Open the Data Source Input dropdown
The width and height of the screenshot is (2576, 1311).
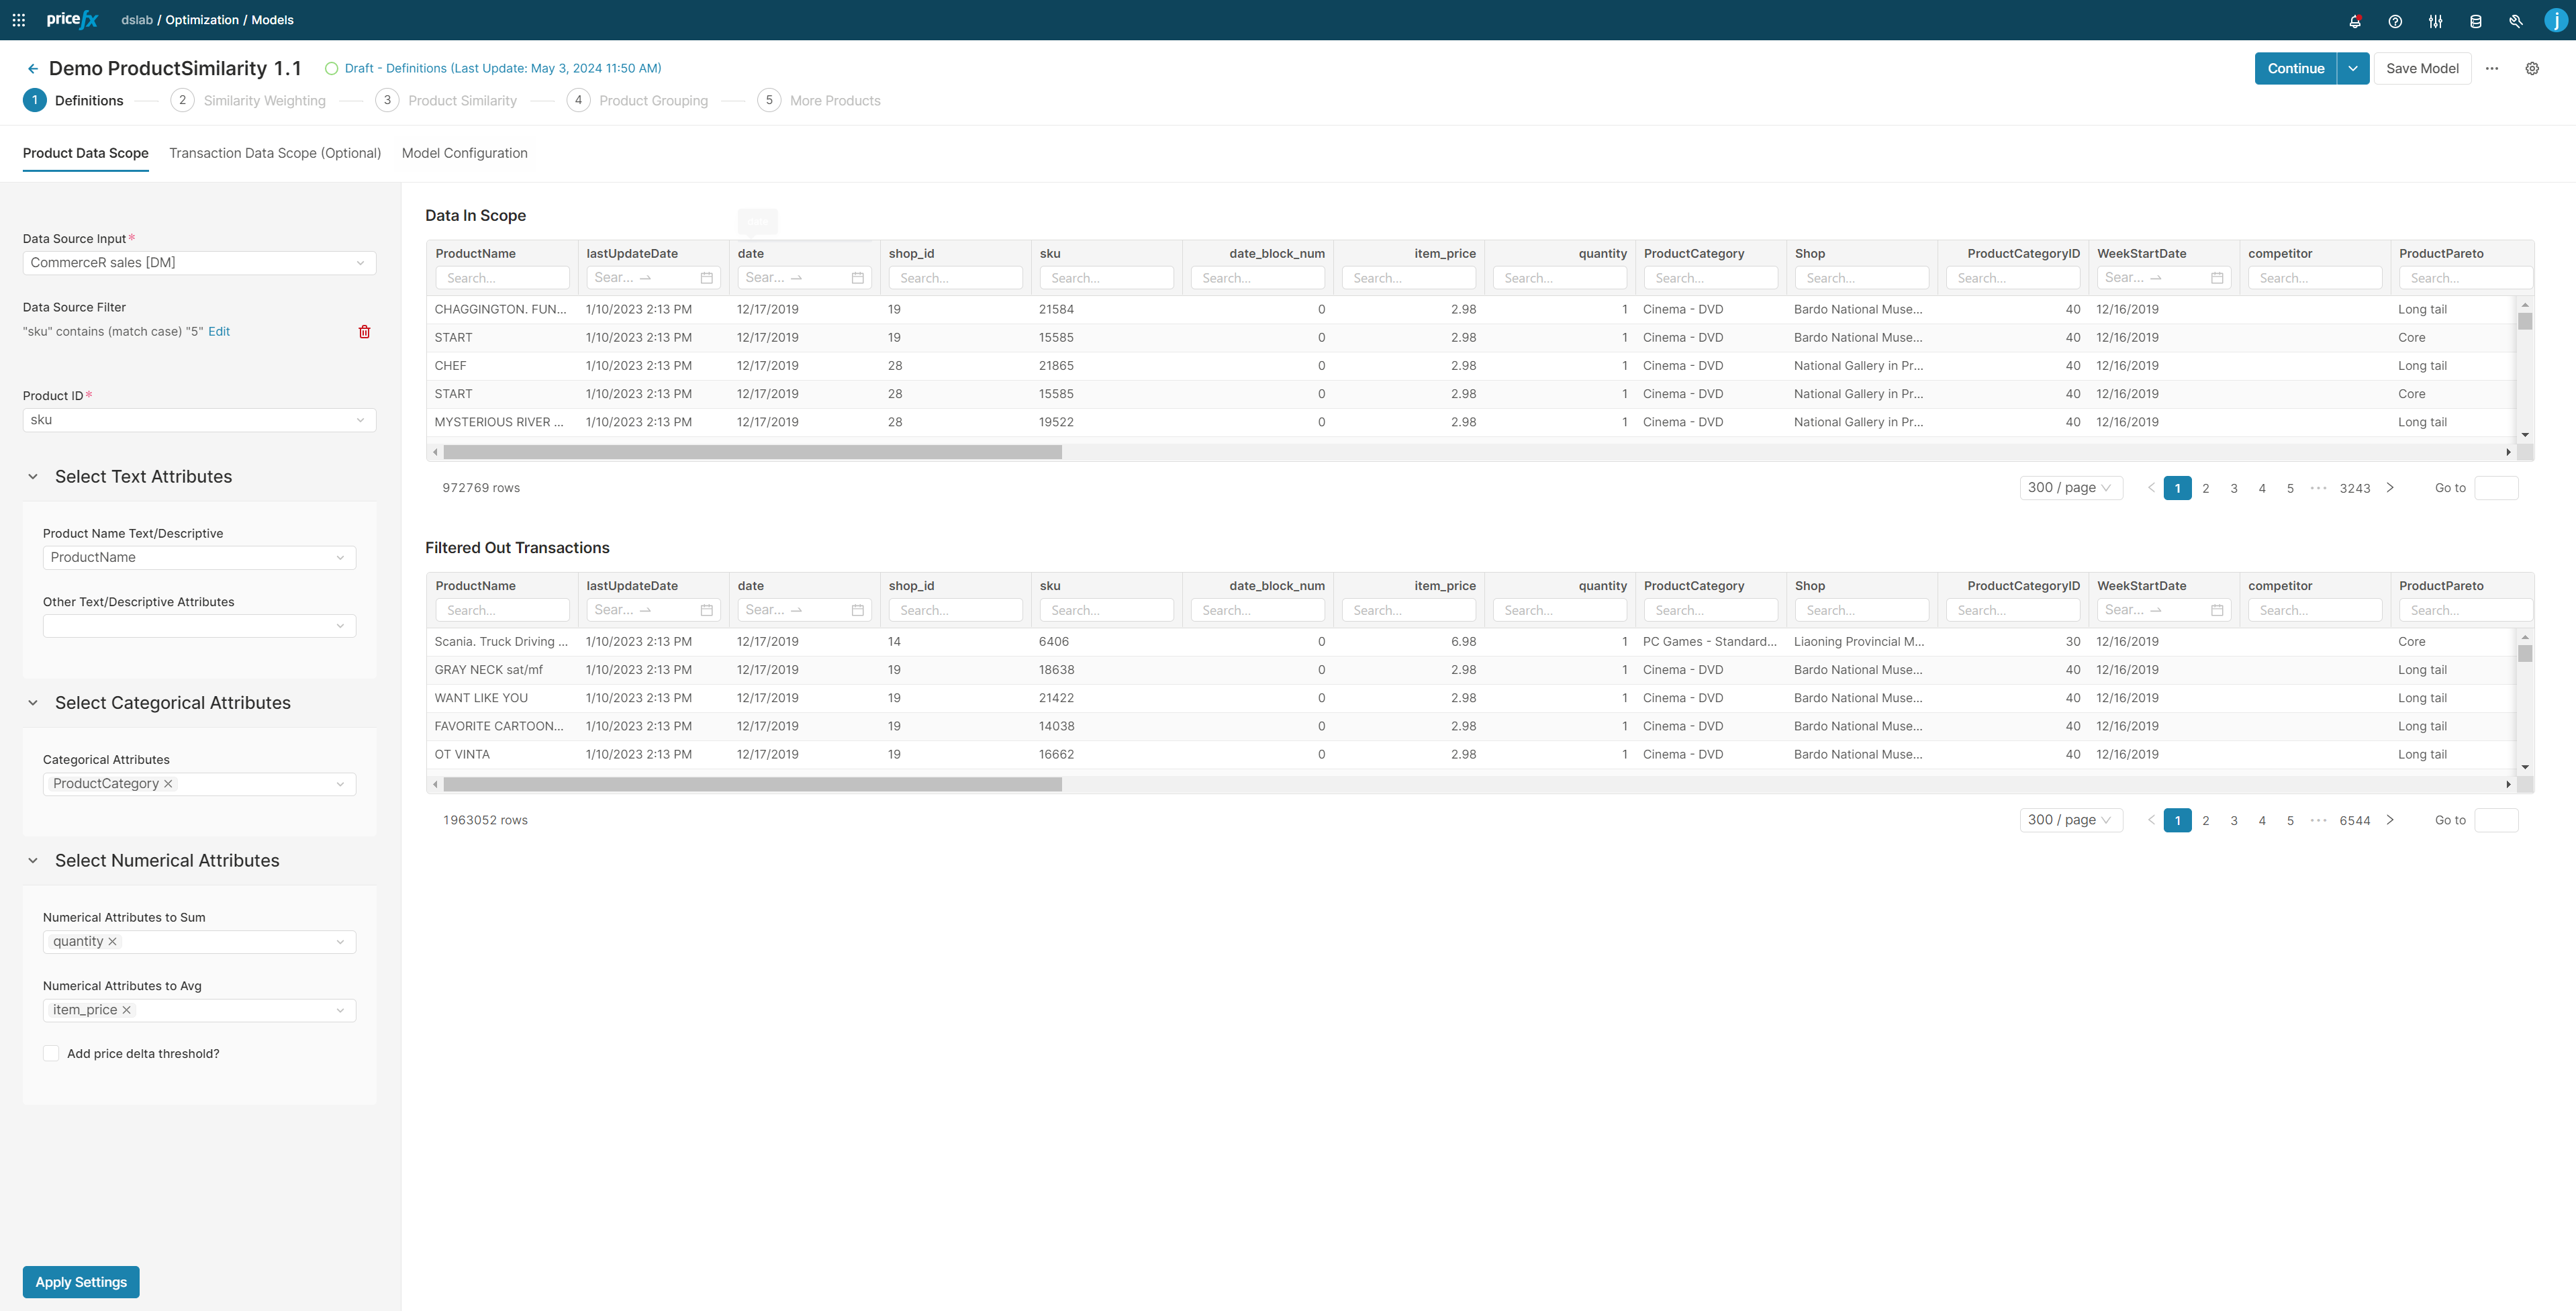coord(199,263)
